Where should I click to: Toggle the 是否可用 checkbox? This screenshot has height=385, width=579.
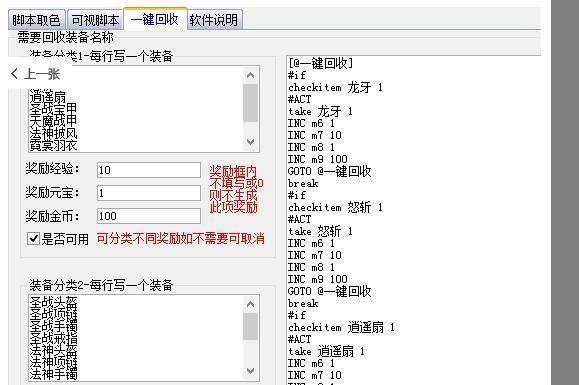coord(33,239)
